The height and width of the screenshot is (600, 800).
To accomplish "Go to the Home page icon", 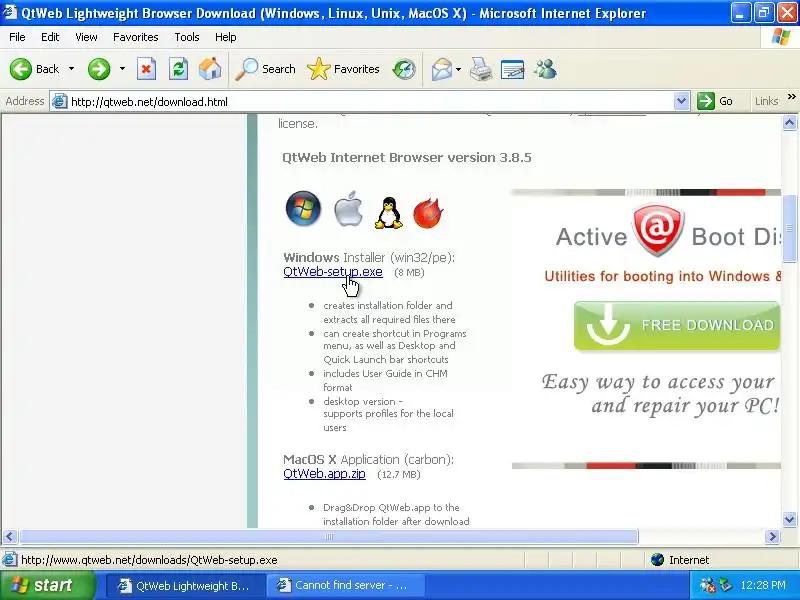I will click(x=210, y=69).
